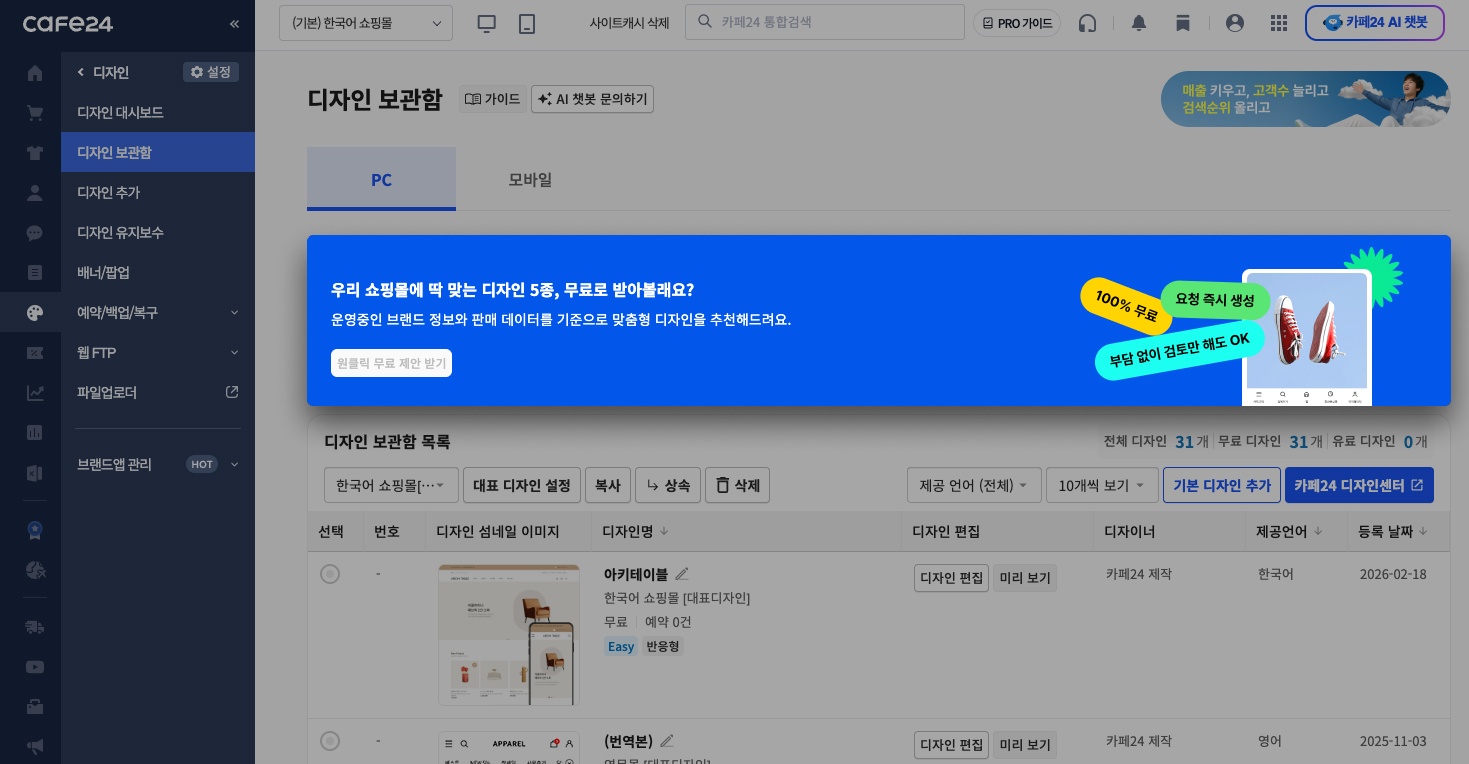Open the home icon in left sidebar
Screen dimensions: 1469x764
(35, 73)
